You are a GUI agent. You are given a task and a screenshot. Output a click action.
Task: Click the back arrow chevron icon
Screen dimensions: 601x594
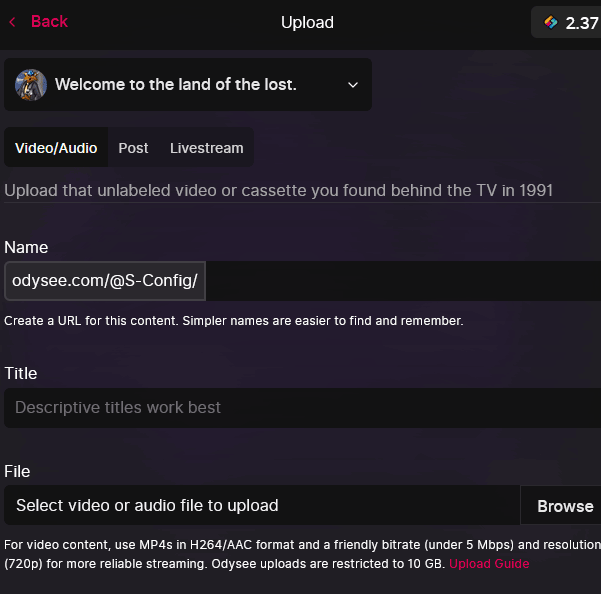[13, 22]
